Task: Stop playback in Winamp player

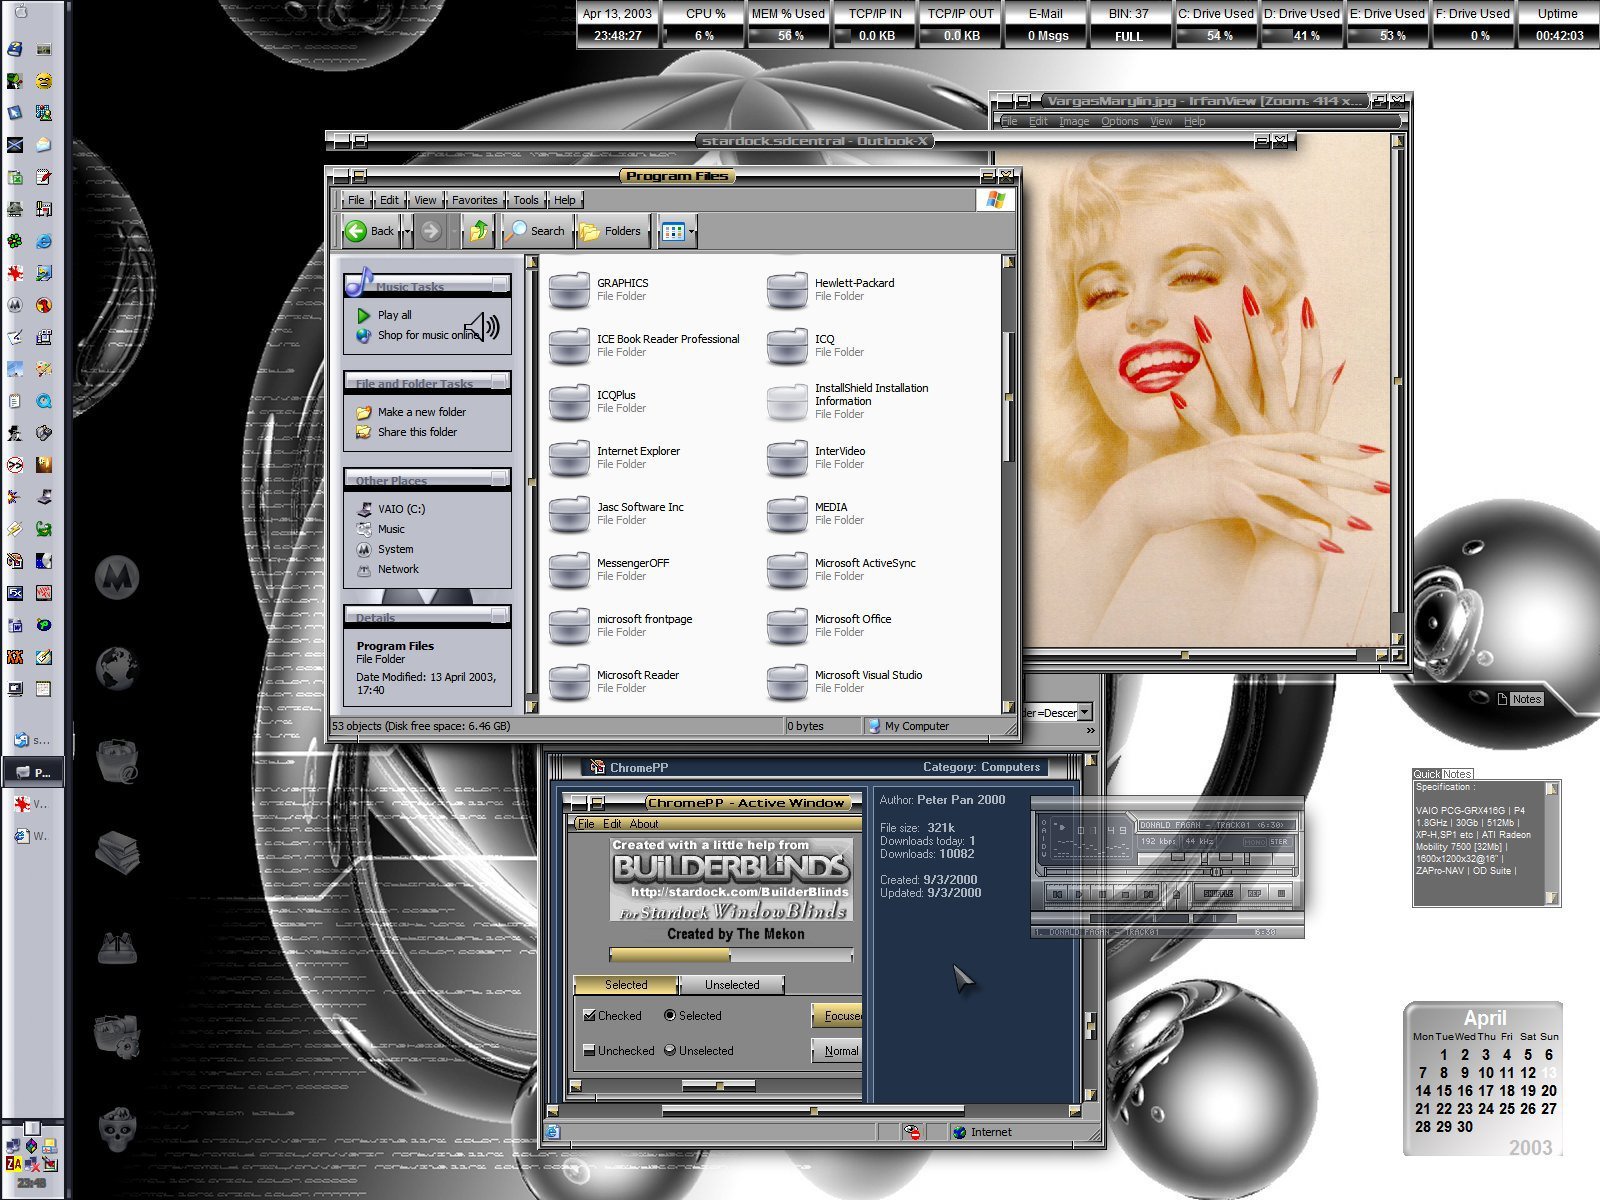Action: 1125,894
